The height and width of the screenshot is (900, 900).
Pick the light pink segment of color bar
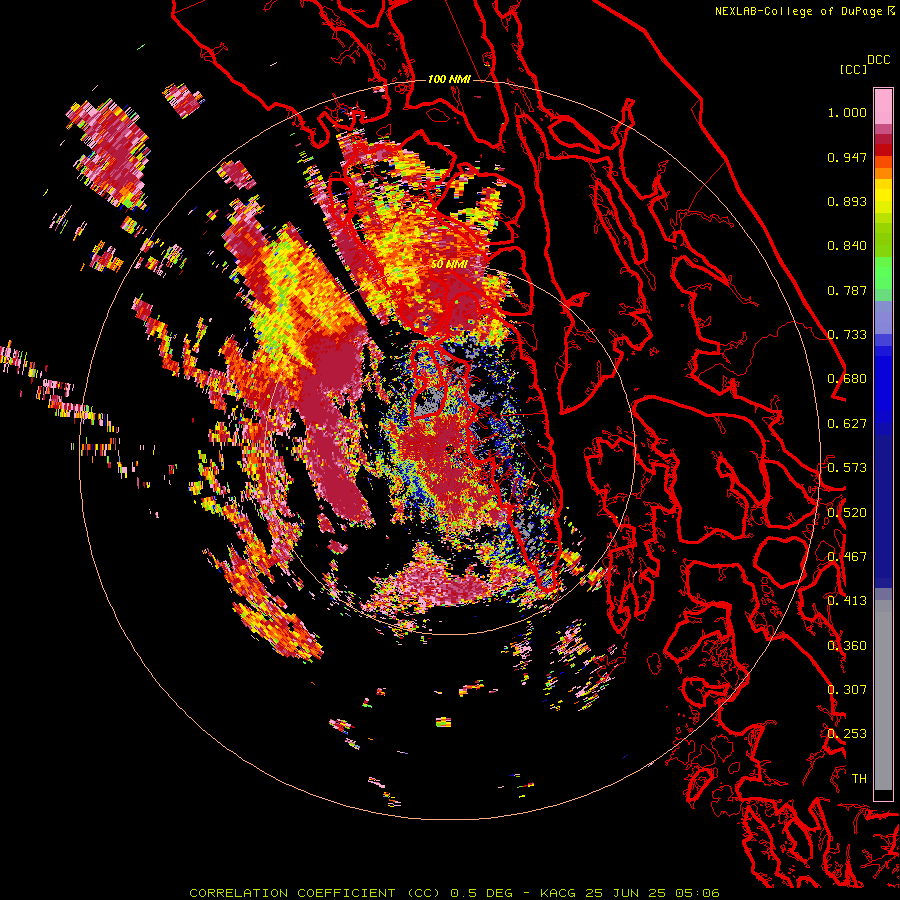pyautogui.click(x=883, y=106)
